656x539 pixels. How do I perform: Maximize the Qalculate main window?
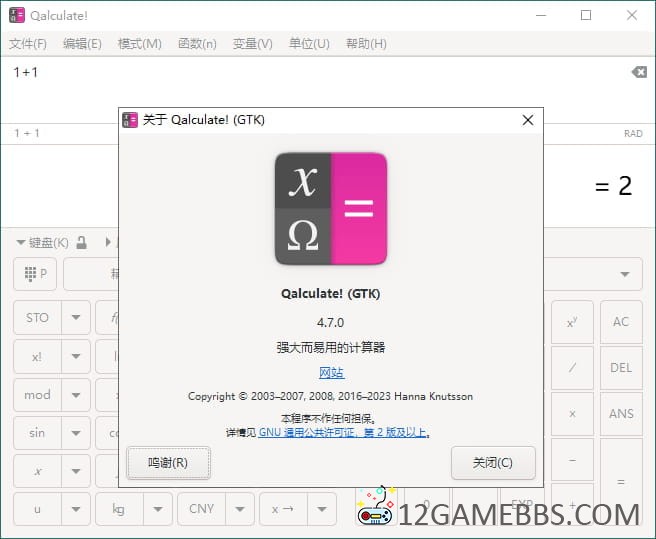click(586, 15)
